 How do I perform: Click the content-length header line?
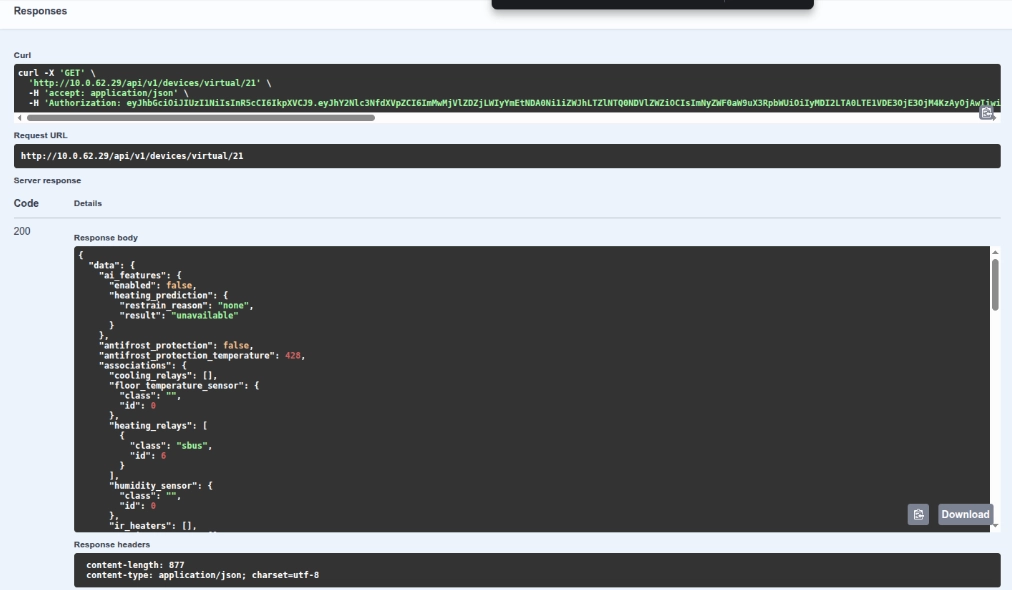click(135, 565)
